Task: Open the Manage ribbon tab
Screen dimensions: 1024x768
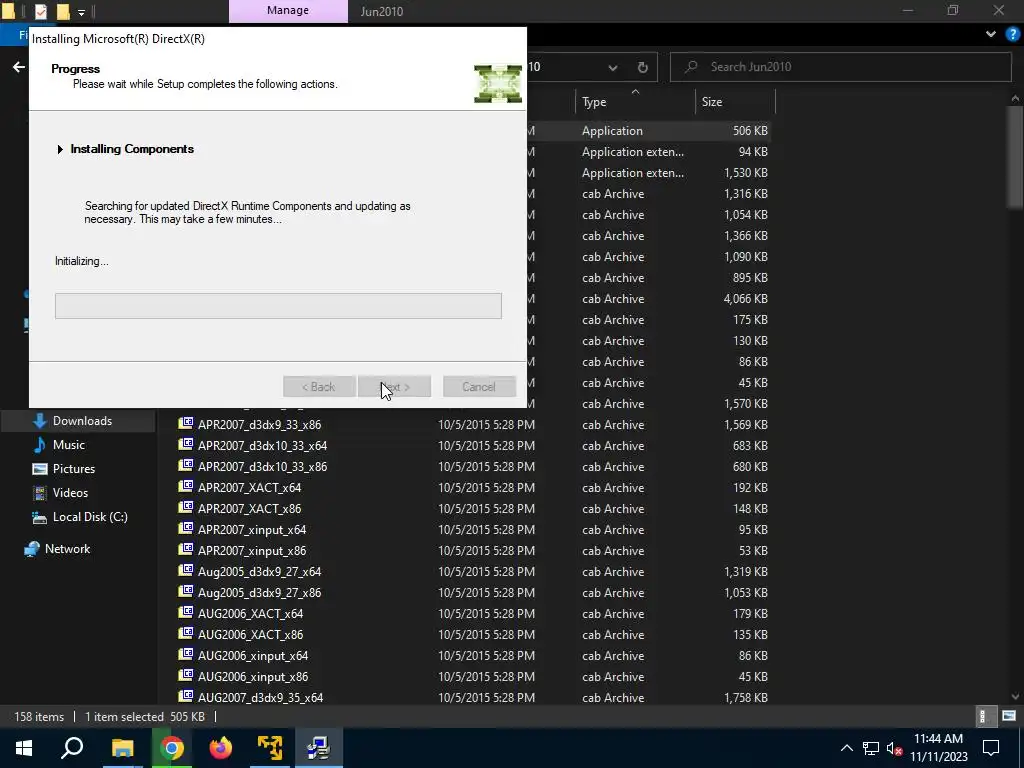Action: [x=288, y=11]
